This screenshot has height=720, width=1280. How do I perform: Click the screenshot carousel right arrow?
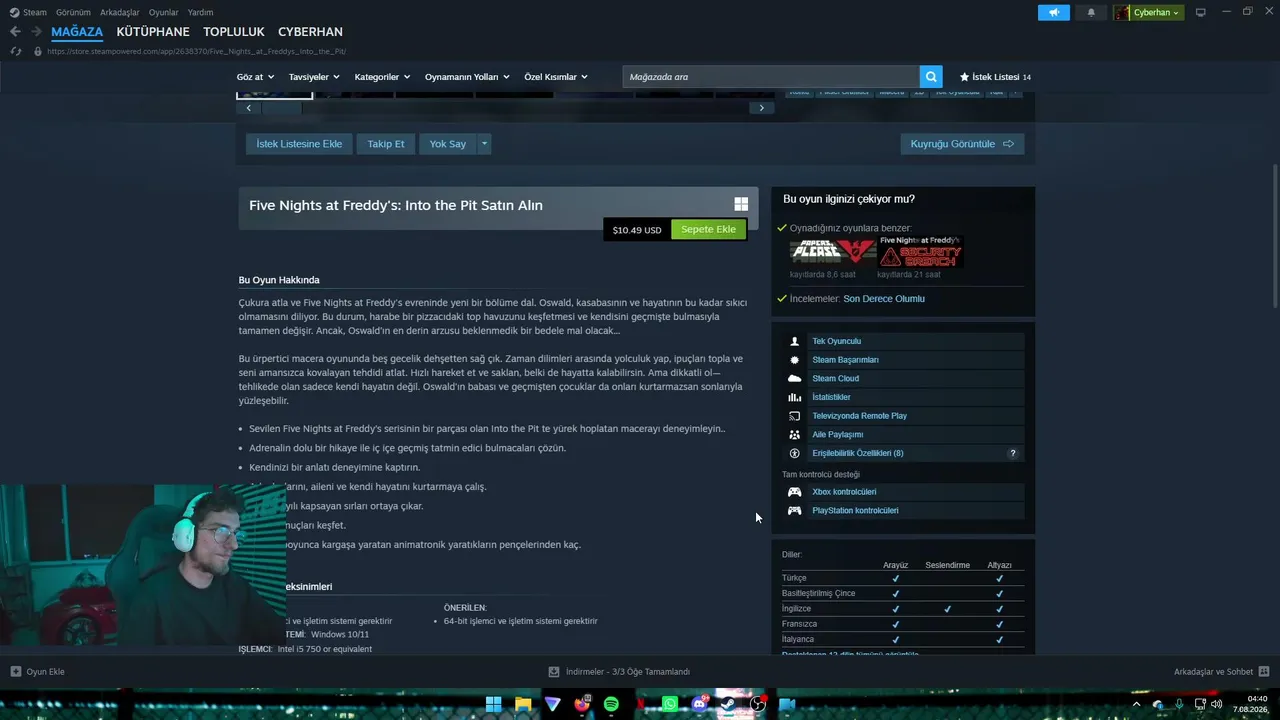(761, 108)
